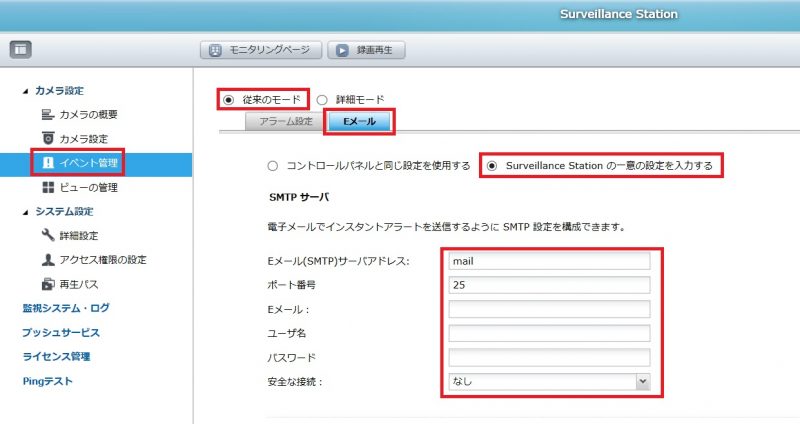Click the カメラの概要 list icon
Viewport: 800px width, 424px height.
(x=47, y=114)
